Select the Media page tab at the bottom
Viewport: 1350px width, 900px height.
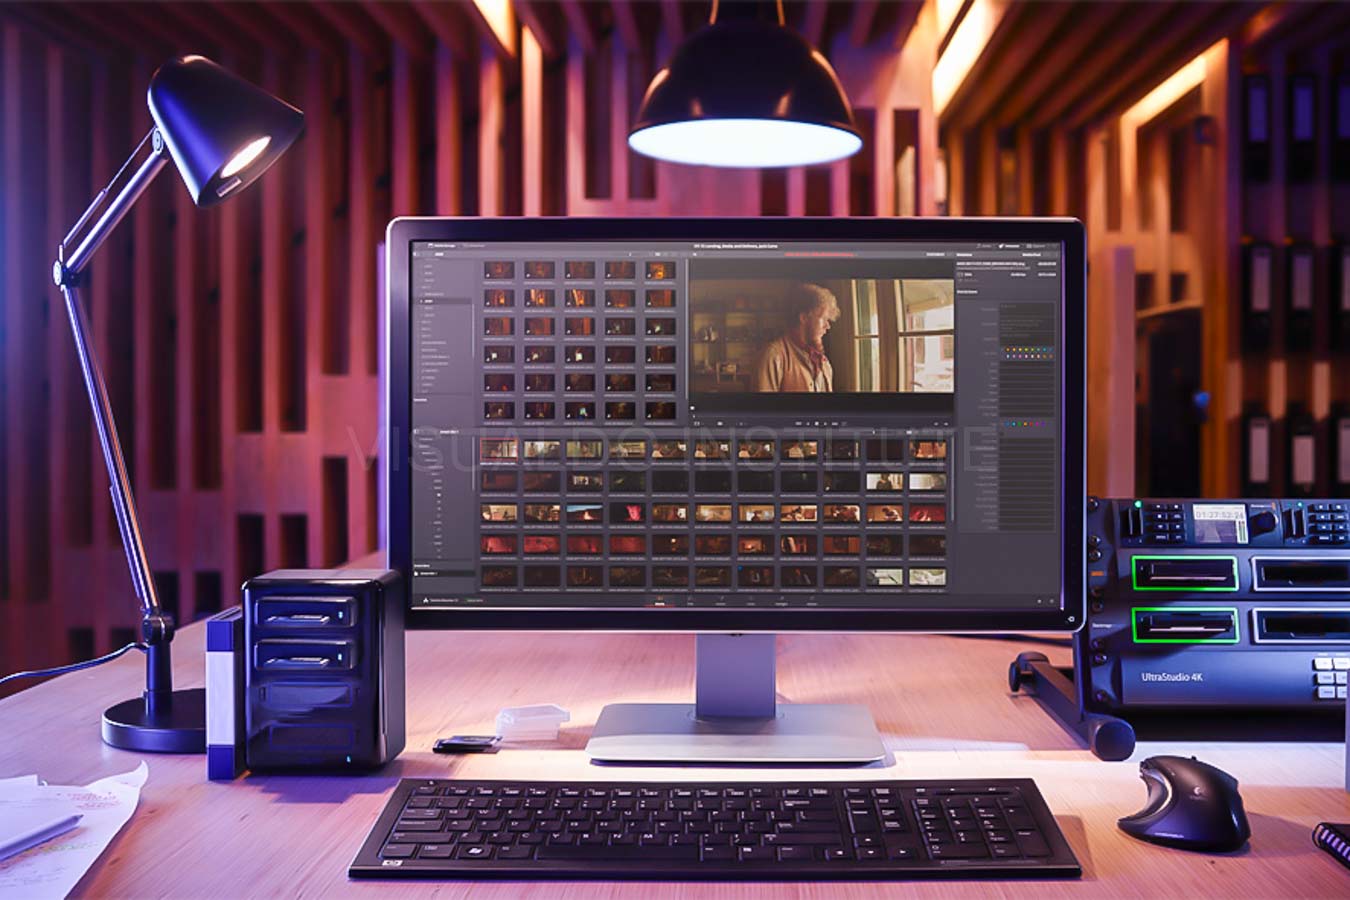click(x=658, y=604)
